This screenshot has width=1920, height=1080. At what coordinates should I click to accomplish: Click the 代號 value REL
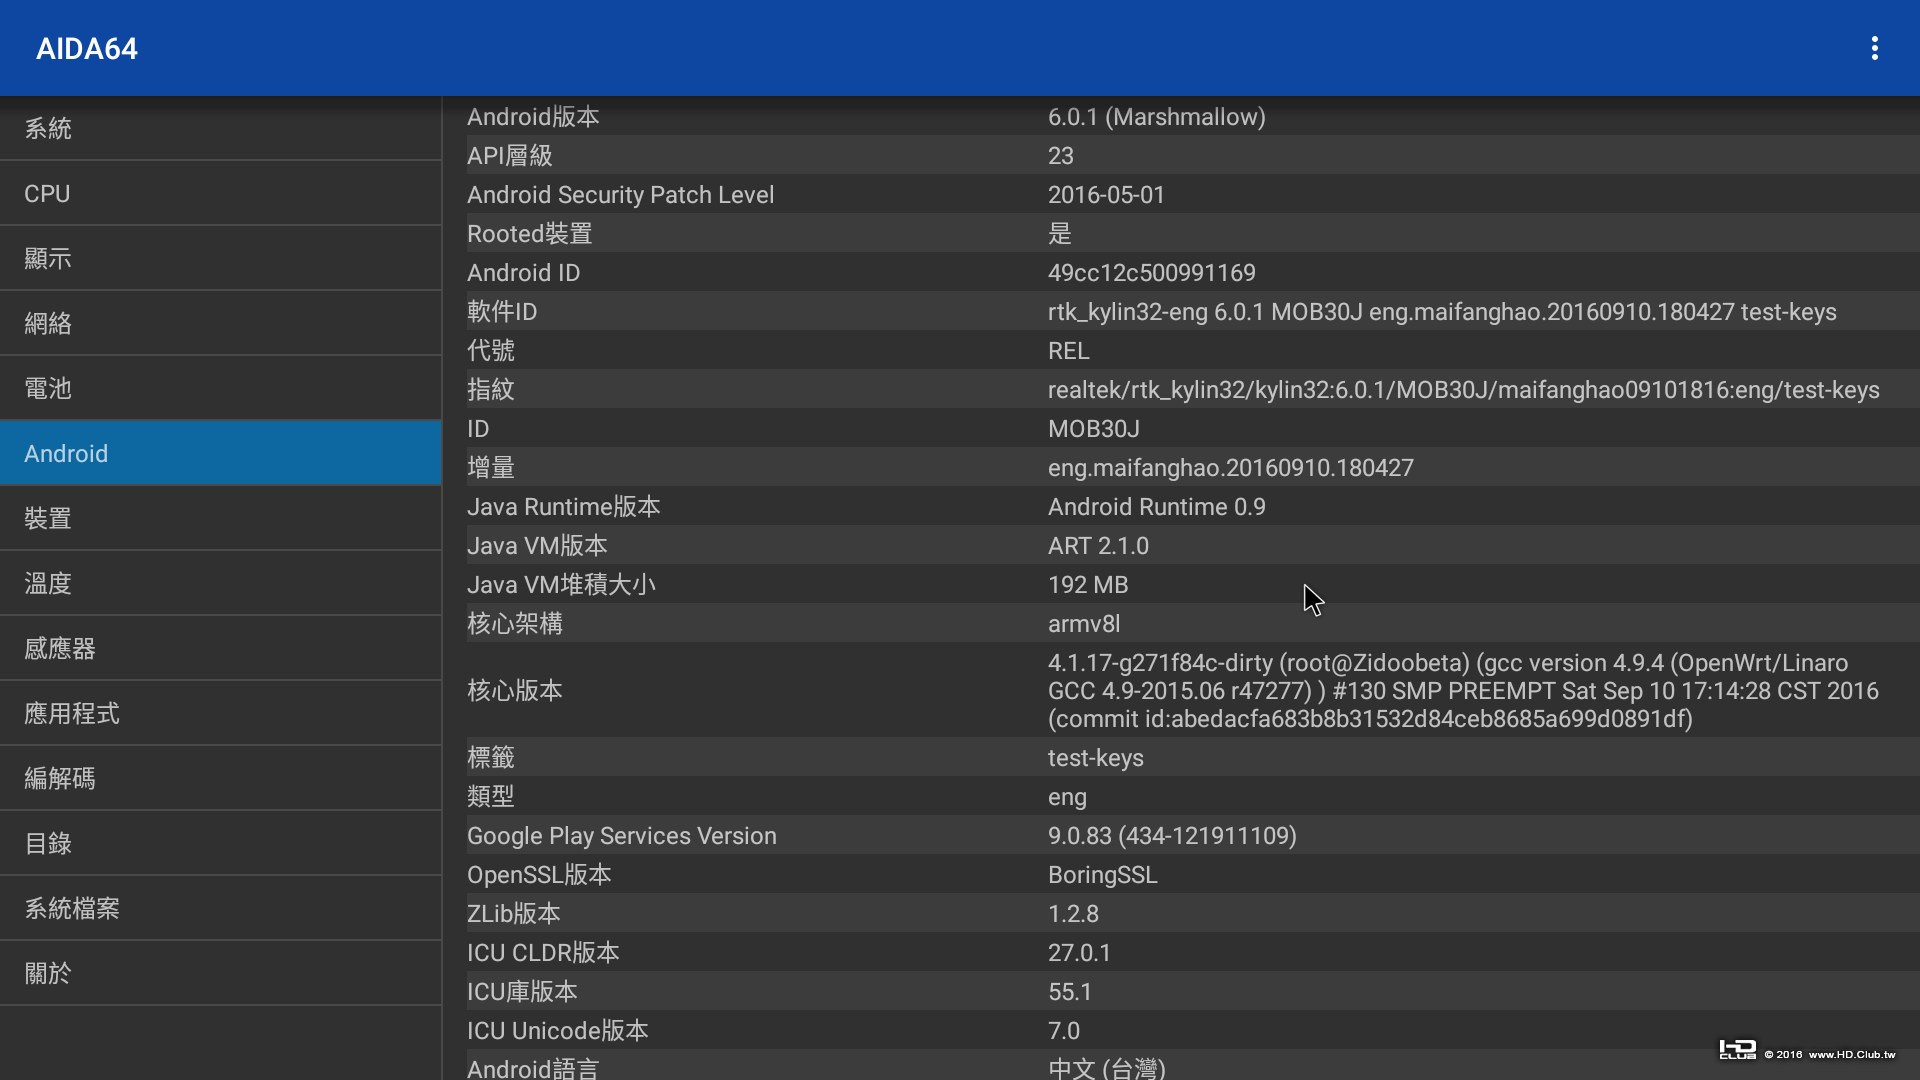click(x=1069, y=351)
